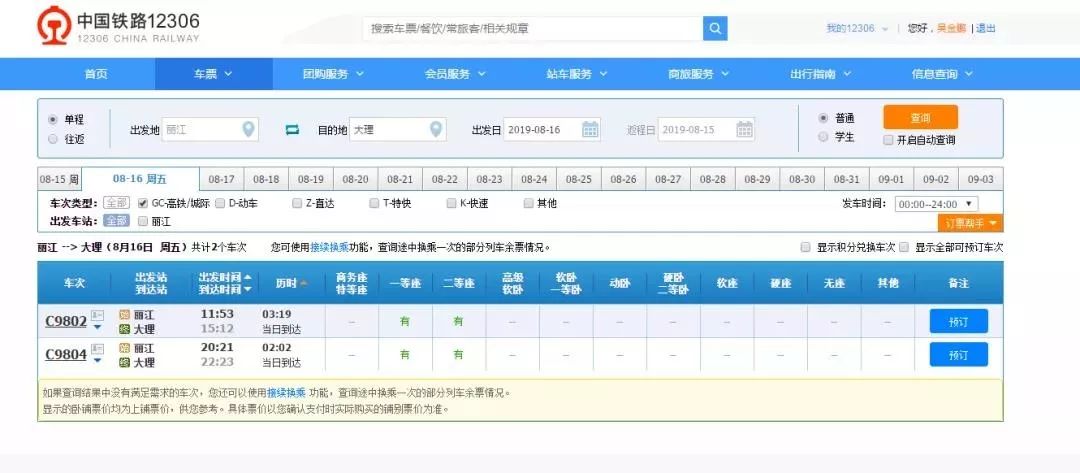Open 车票 navigation dropdown
This screenshot has width=1080, height=473.
214,74
